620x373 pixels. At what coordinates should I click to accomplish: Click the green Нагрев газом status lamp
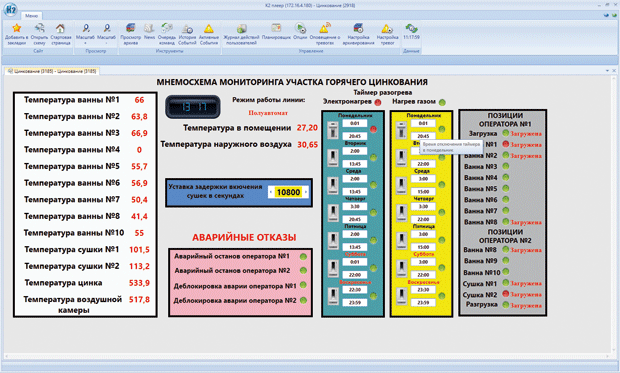tap(442, 102)
